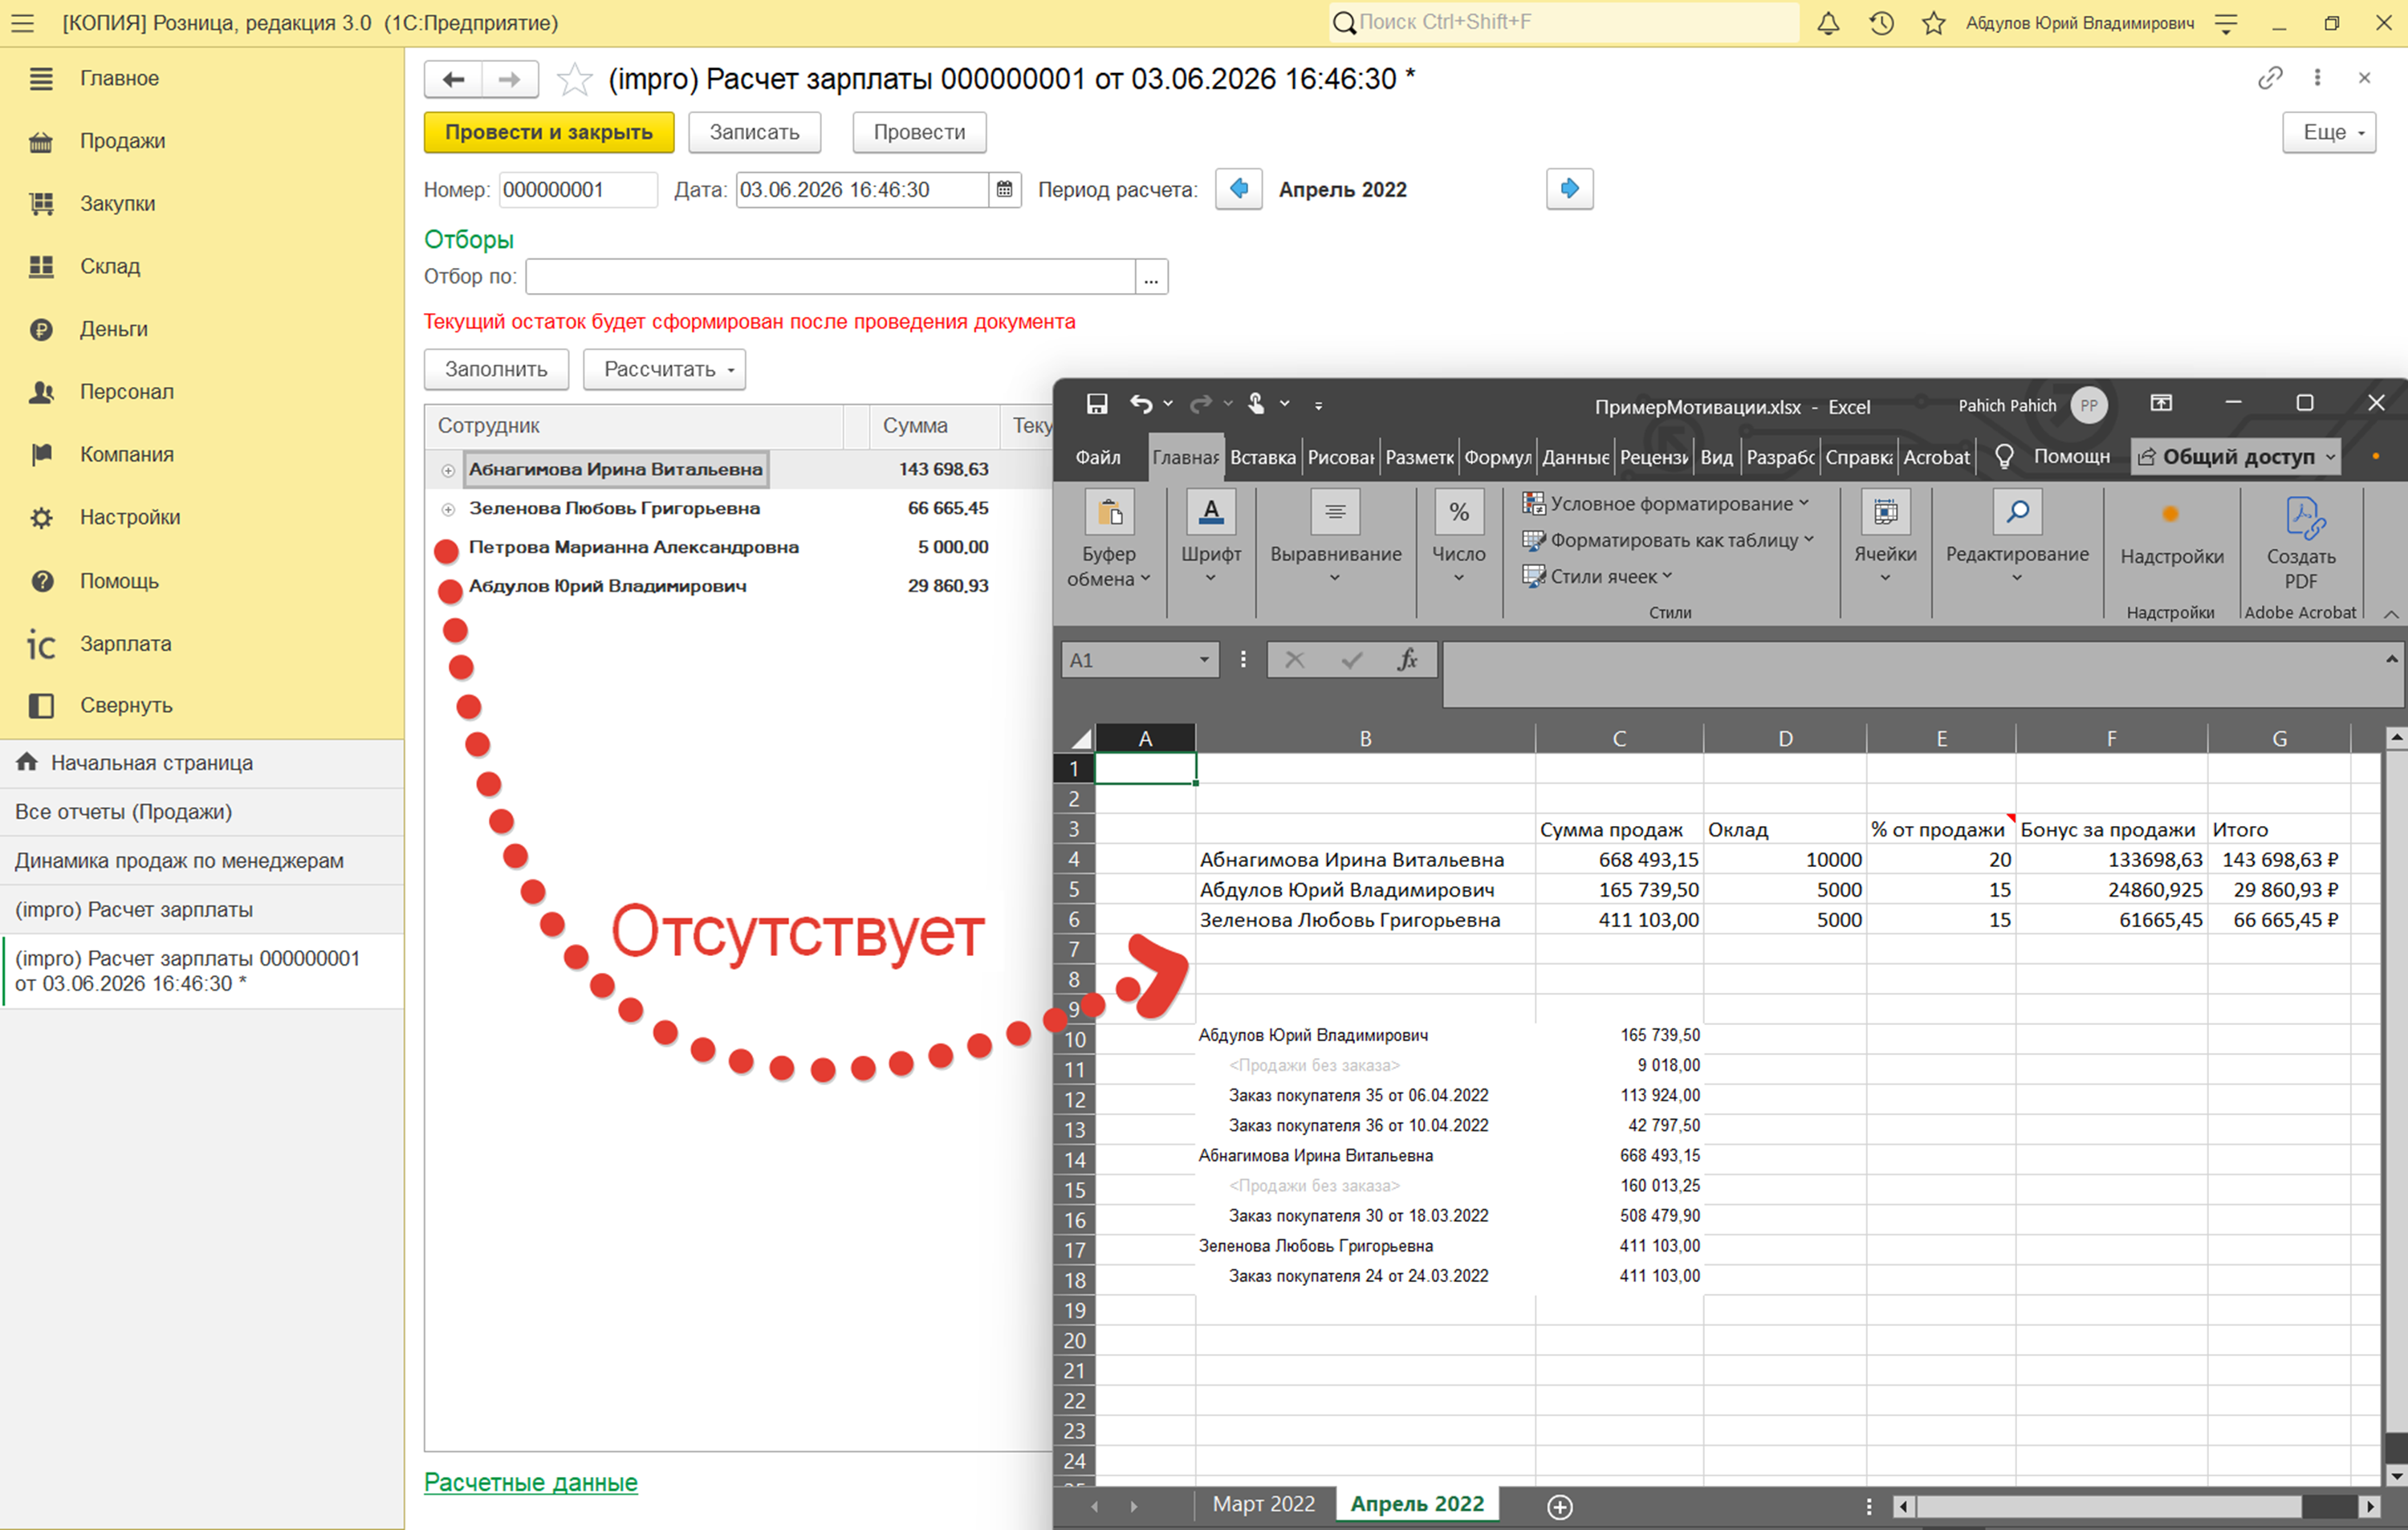Save the Excel workbook

1097,404
